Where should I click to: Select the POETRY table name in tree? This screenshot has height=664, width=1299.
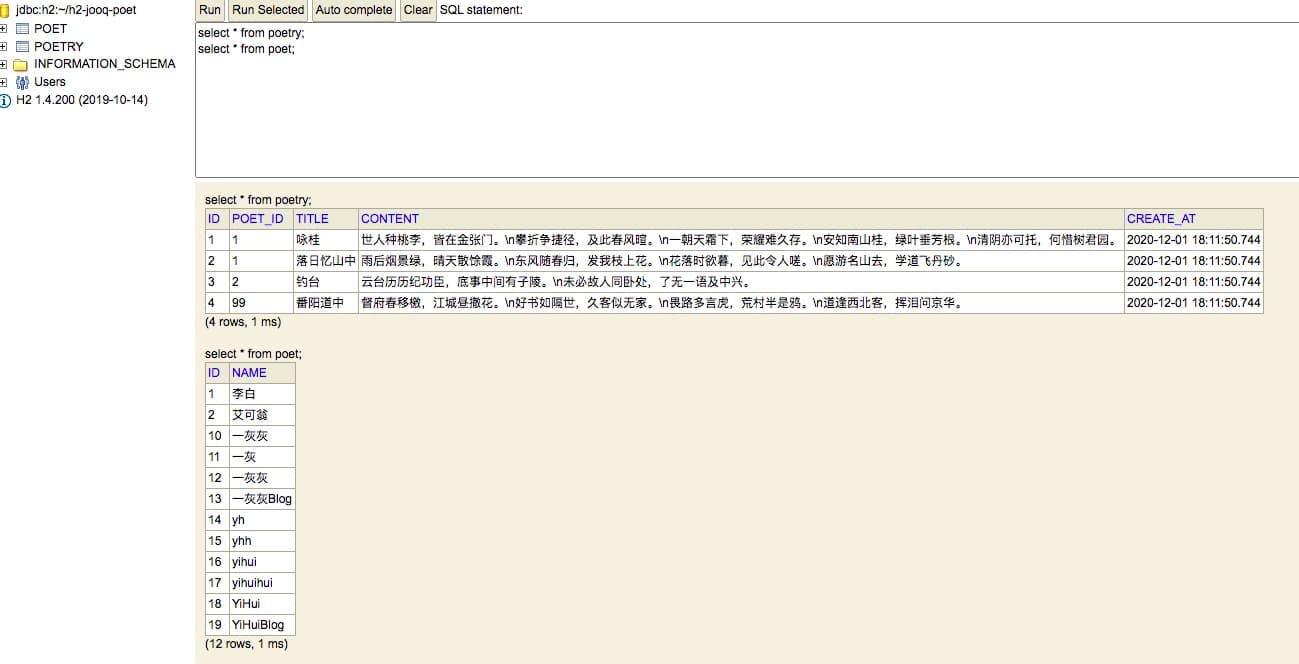(x=59, y=47)
